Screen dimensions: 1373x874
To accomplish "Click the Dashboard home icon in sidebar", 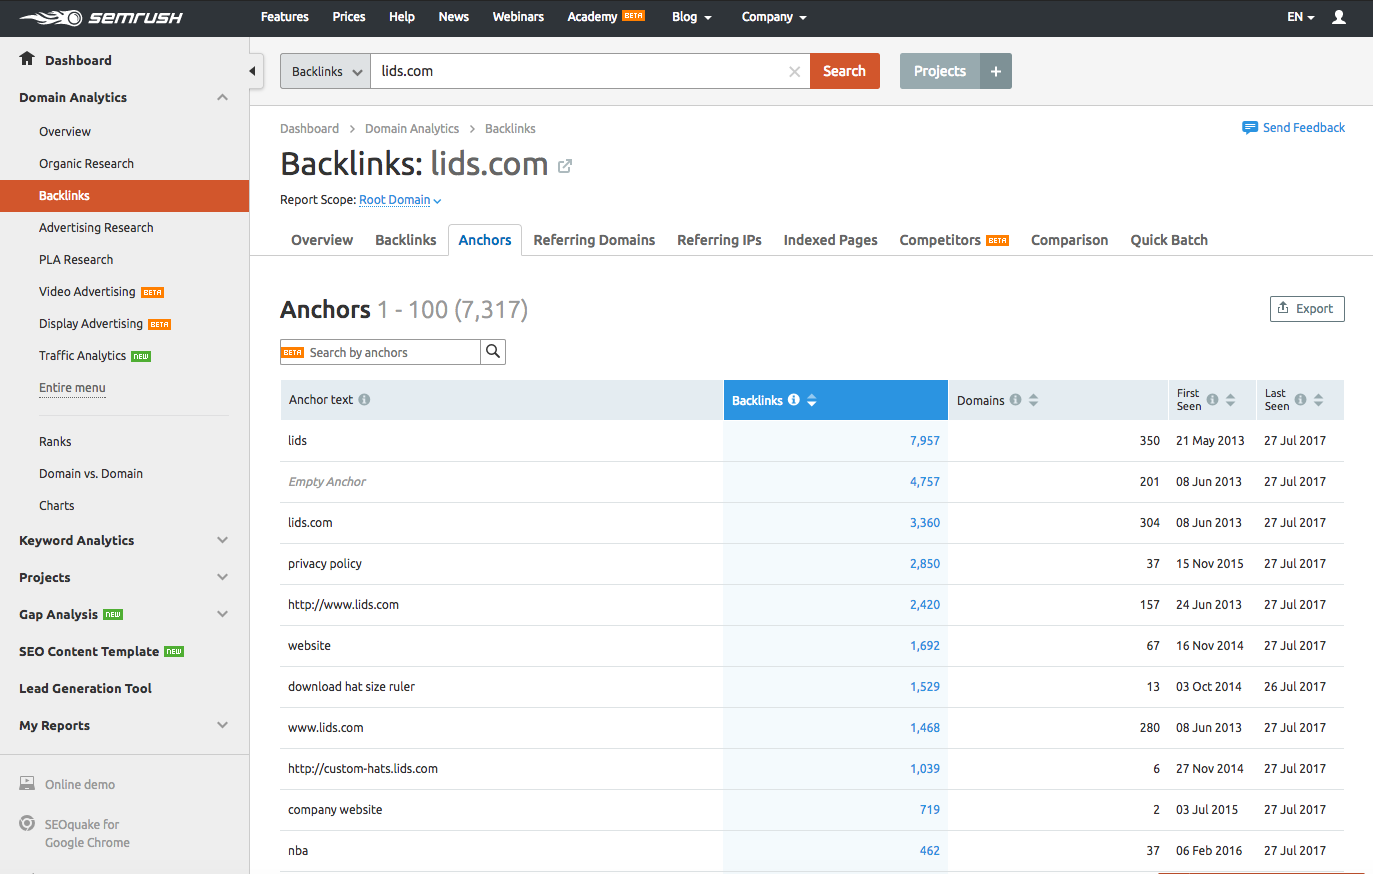I will pos(26,59).
